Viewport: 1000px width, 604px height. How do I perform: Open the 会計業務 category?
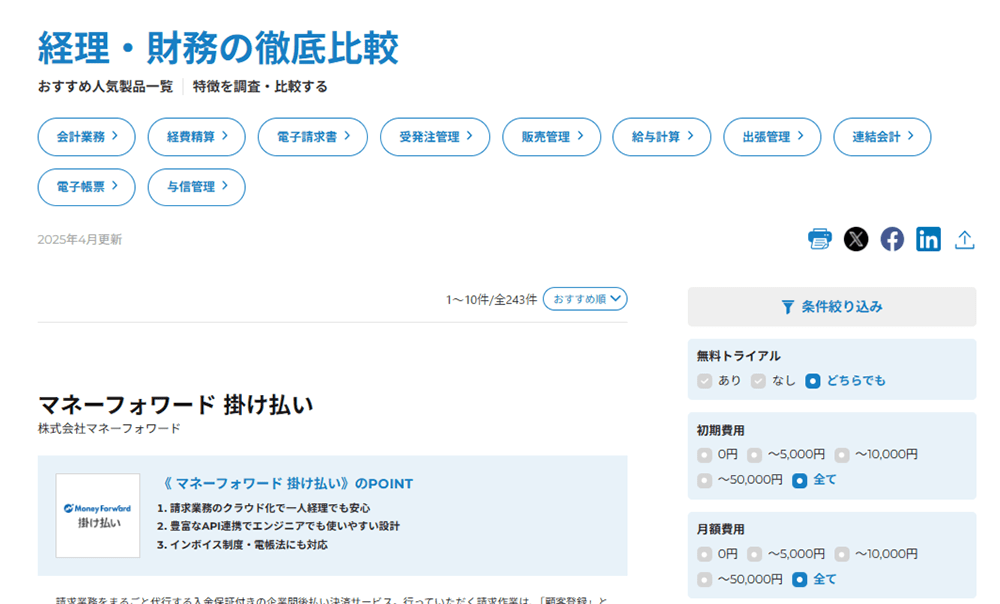pyautogui.click(x=87, y=136)
